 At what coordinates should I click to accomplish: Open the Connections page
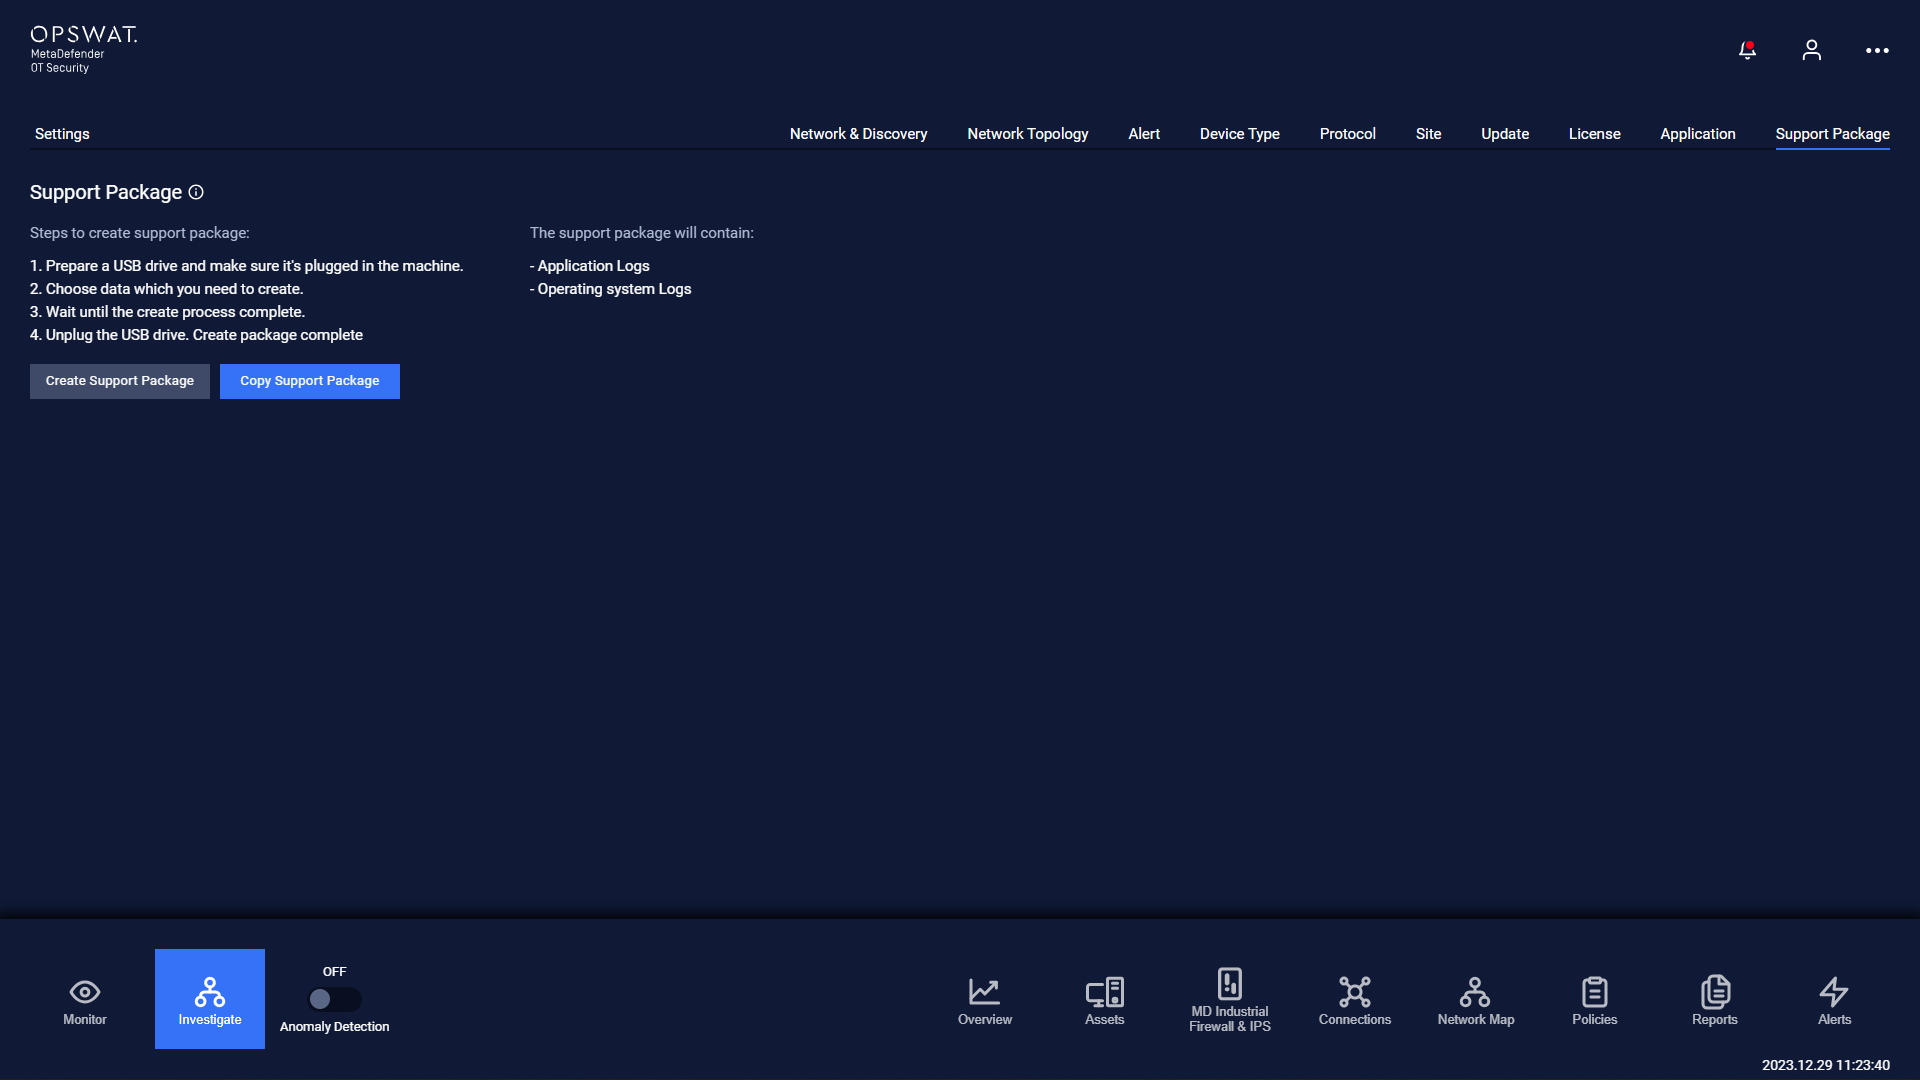tap(1355, 1001)
